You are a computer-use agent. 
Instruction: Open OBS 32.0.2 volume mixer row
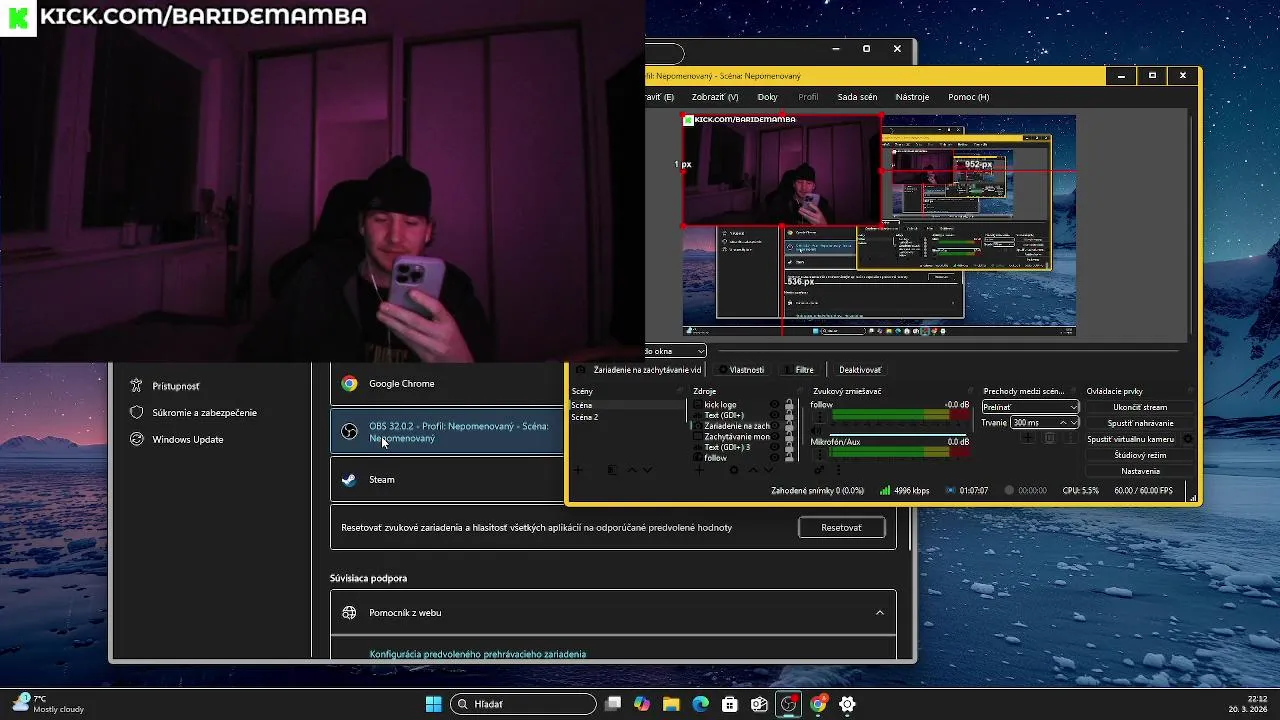click(x=447, y=432)
